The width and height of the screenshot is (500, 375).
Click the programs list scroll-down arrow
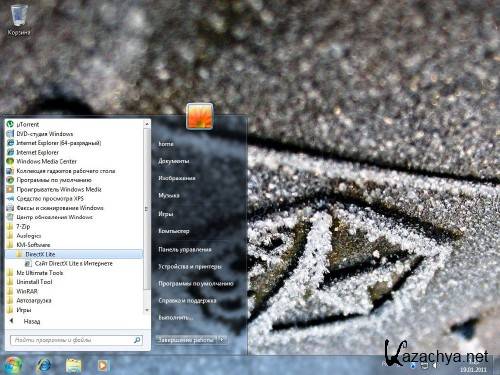click(147, 310)
